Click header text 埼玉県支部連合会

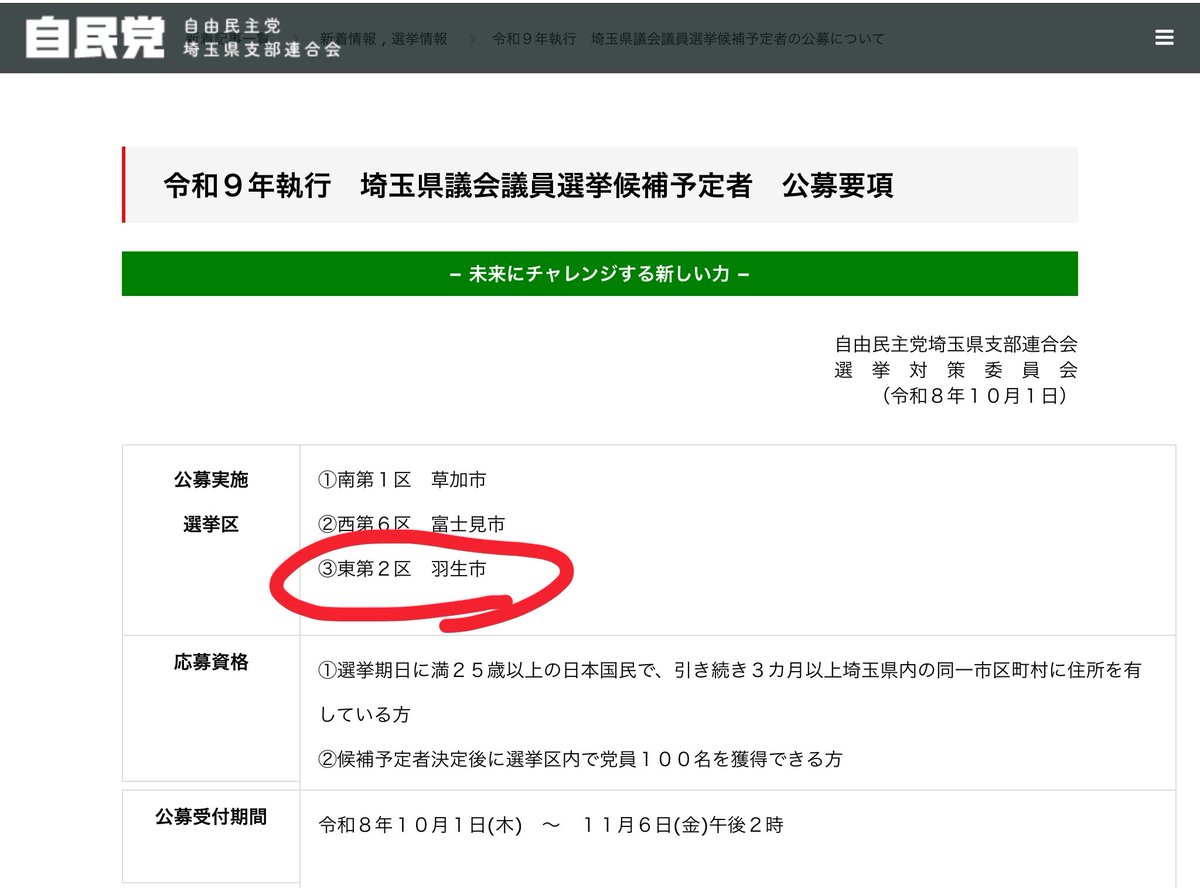pyautogui.click(x=262, y=48)
